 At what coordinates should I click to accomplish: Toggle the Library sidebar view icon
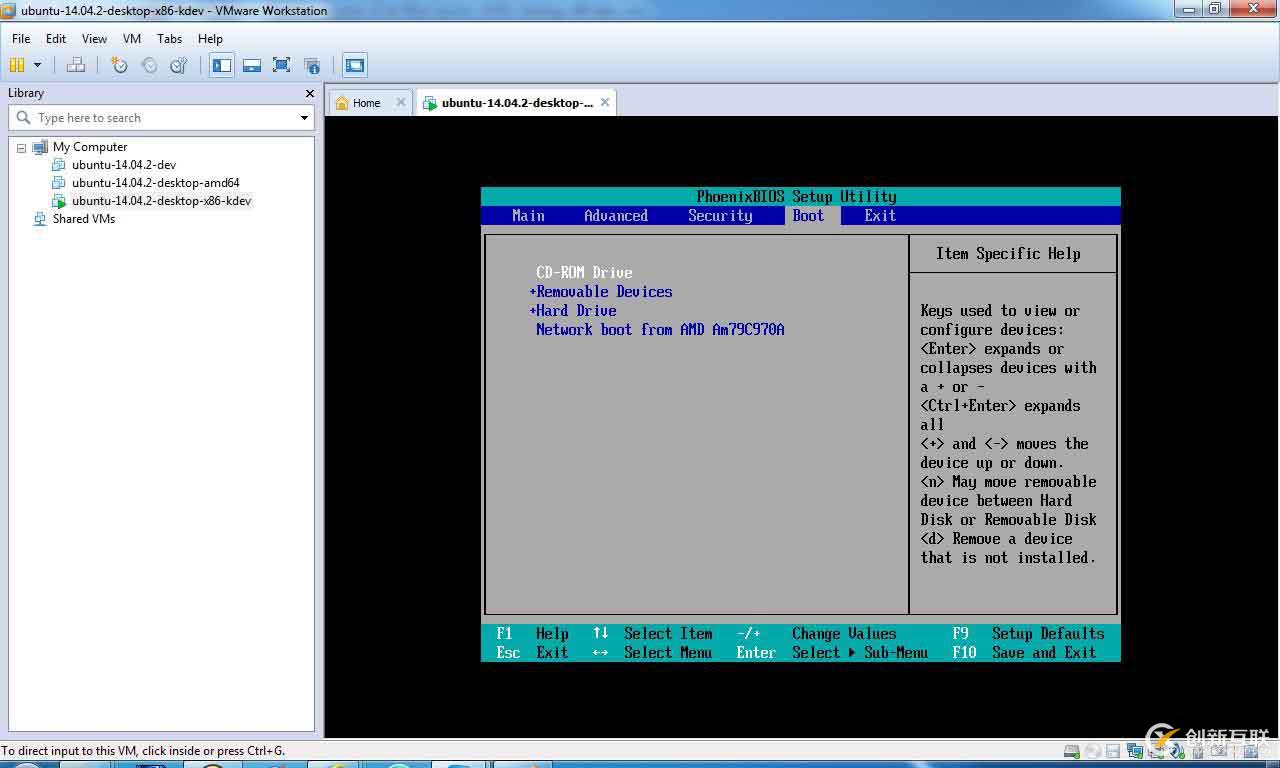[x=222, y=65]
